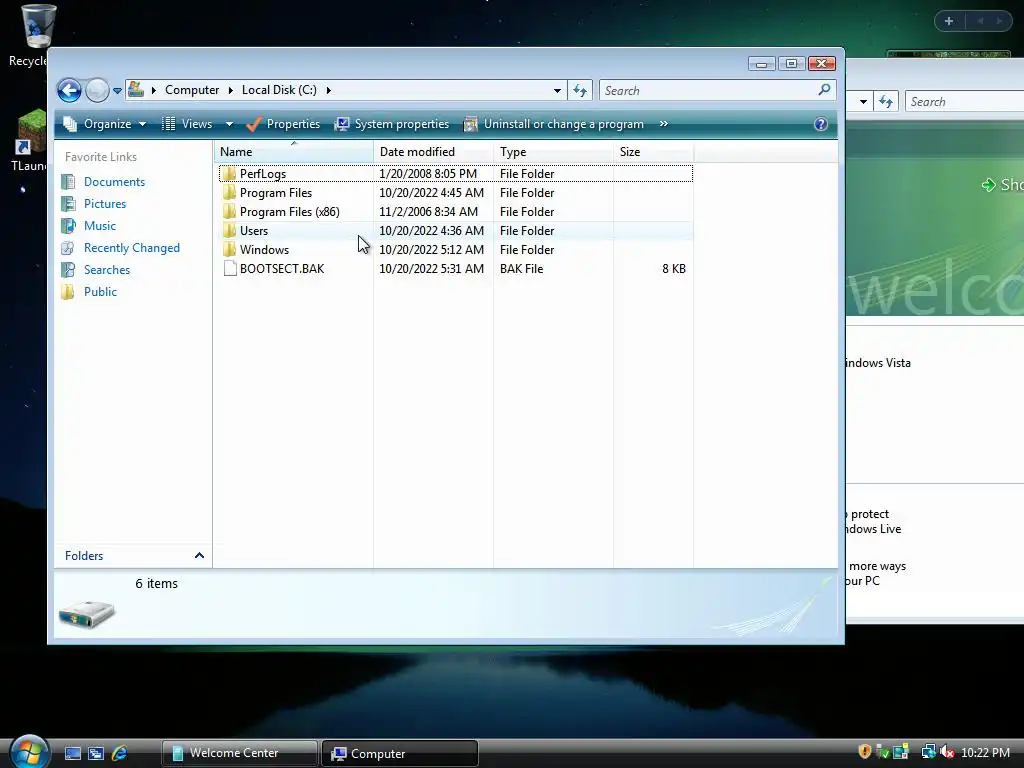This screenshot has width=1024, height=768.
Task: Click the Users date 10/20/2022 4:36 AM
Action: point(432,231)
